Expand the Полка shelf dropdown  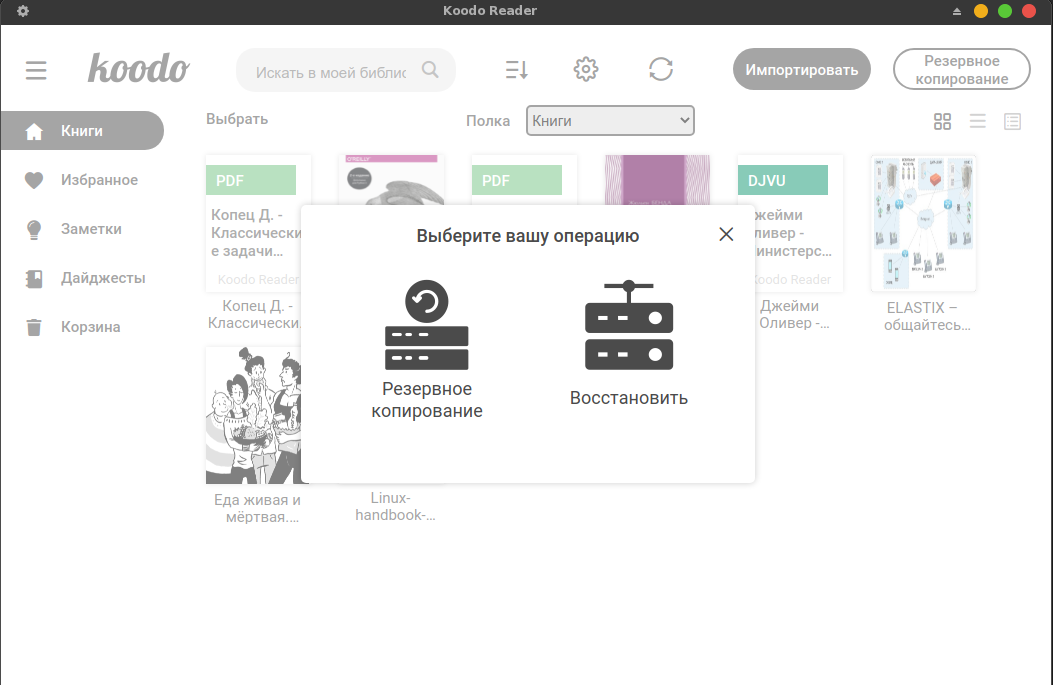(610, 121)
